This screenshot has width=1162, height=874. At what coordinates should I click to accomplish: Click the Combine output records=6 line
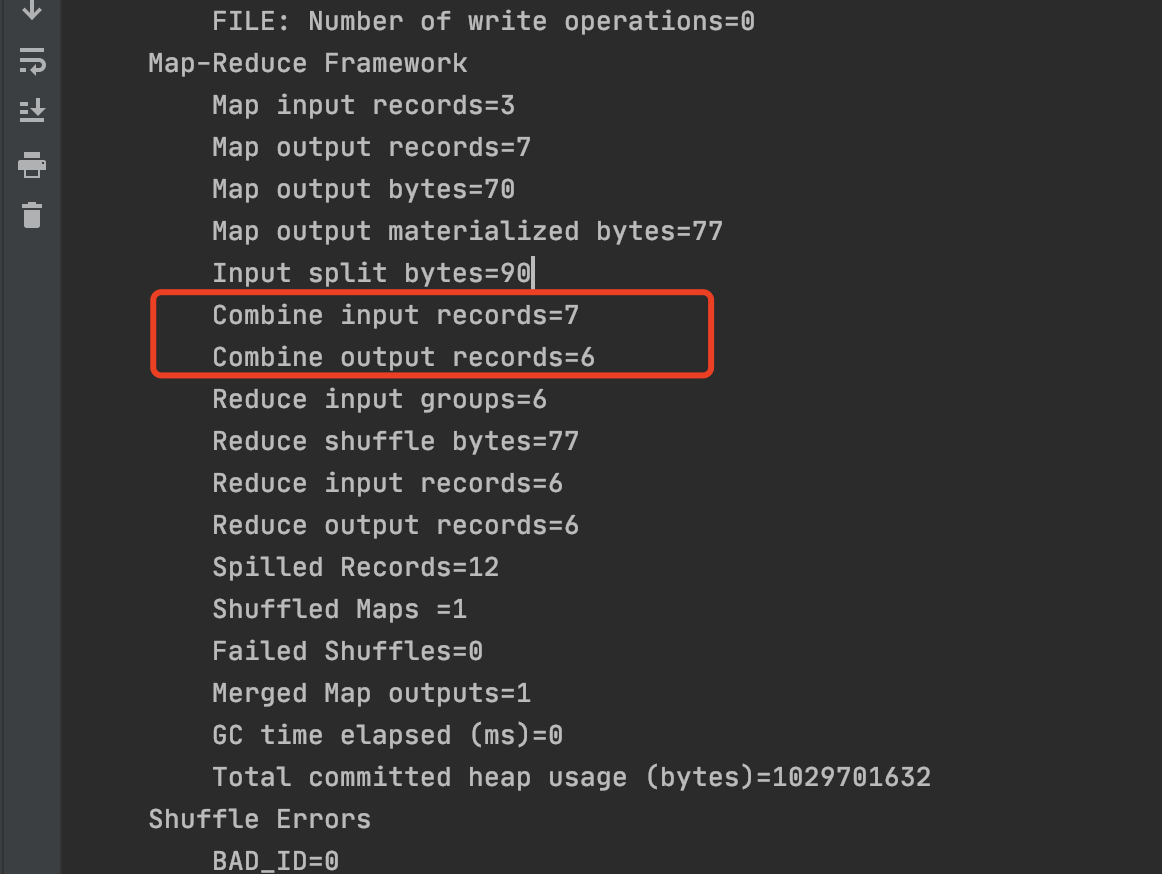click(x=403, y=357)
